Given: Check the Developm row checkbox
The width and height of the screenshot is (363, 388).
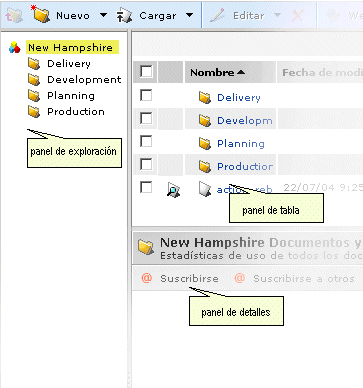Looking at the screenshot, I should pyautogui.click(x=146, y=118).
